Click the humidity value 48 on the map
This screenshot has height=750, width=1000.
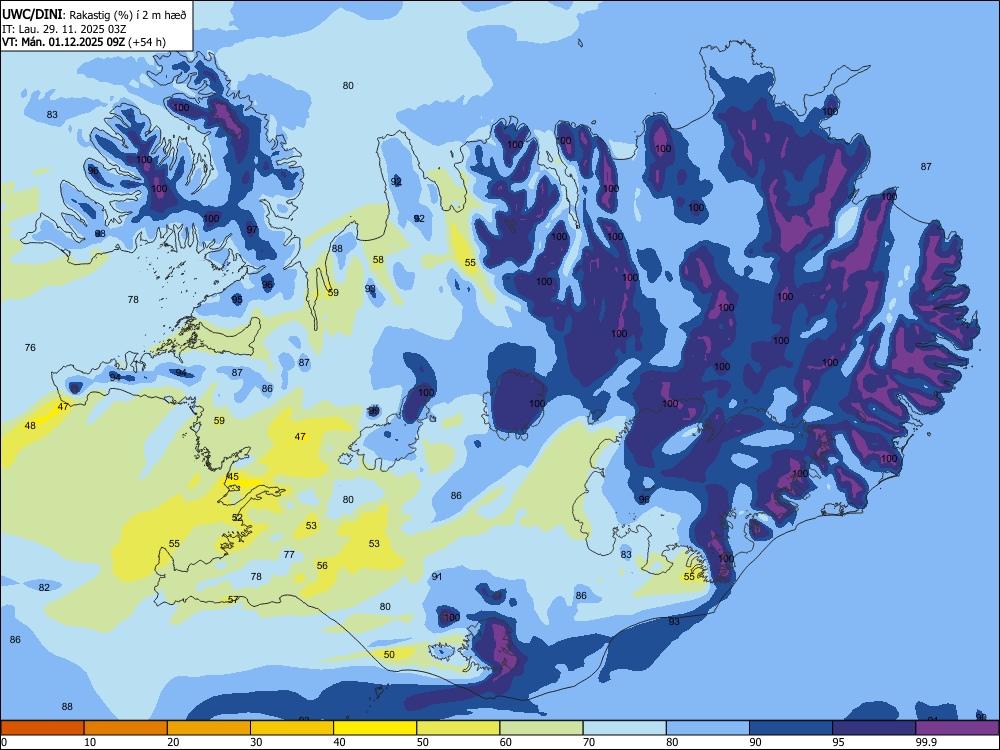pos(30,425)
